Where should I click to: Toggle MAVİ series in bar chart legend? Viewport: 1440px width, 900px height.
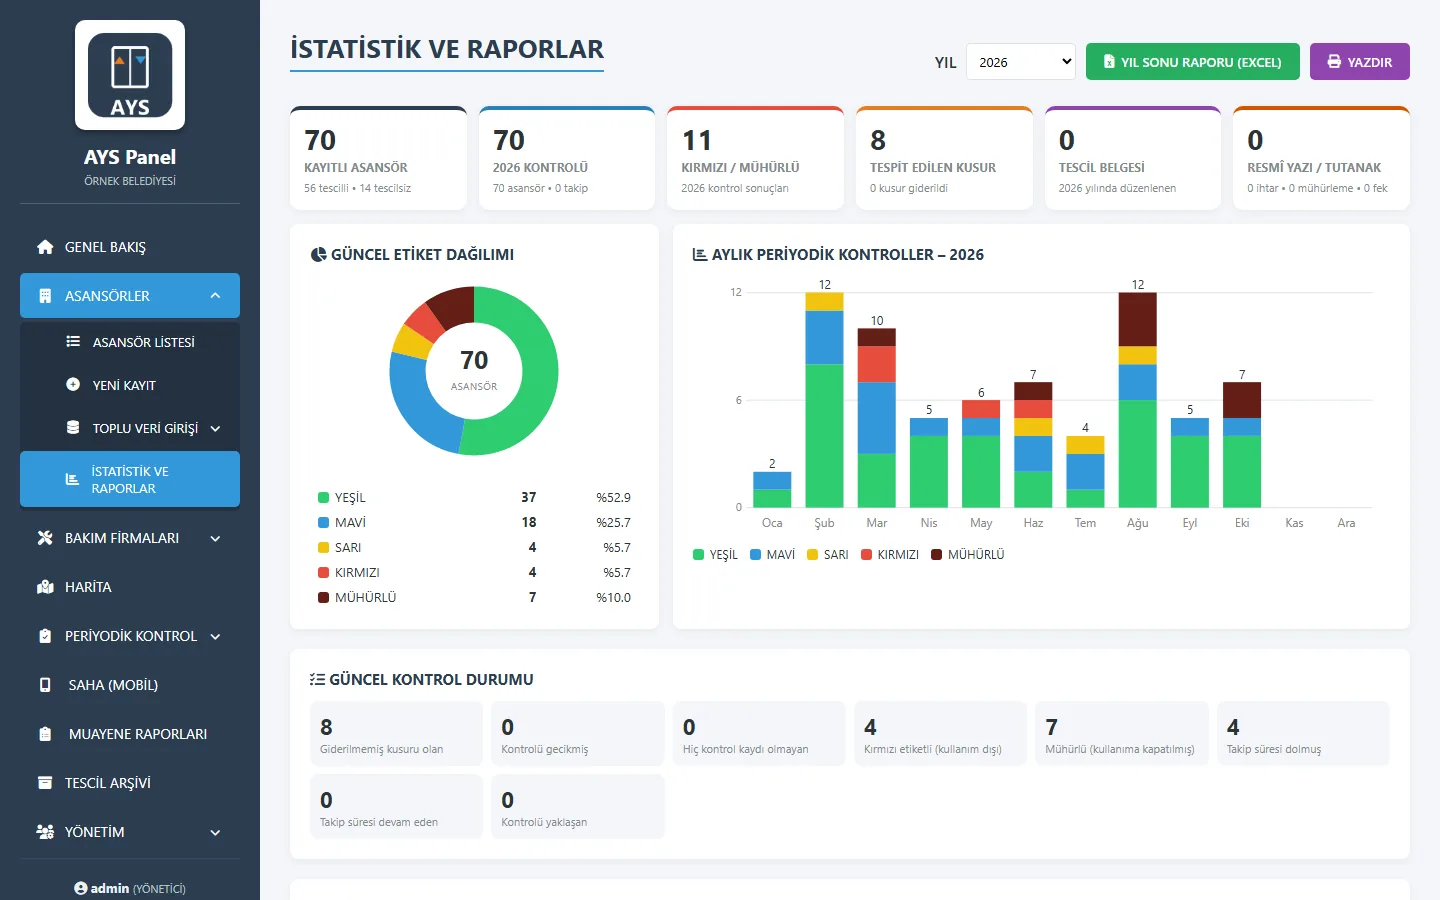(x=772, y=555)
